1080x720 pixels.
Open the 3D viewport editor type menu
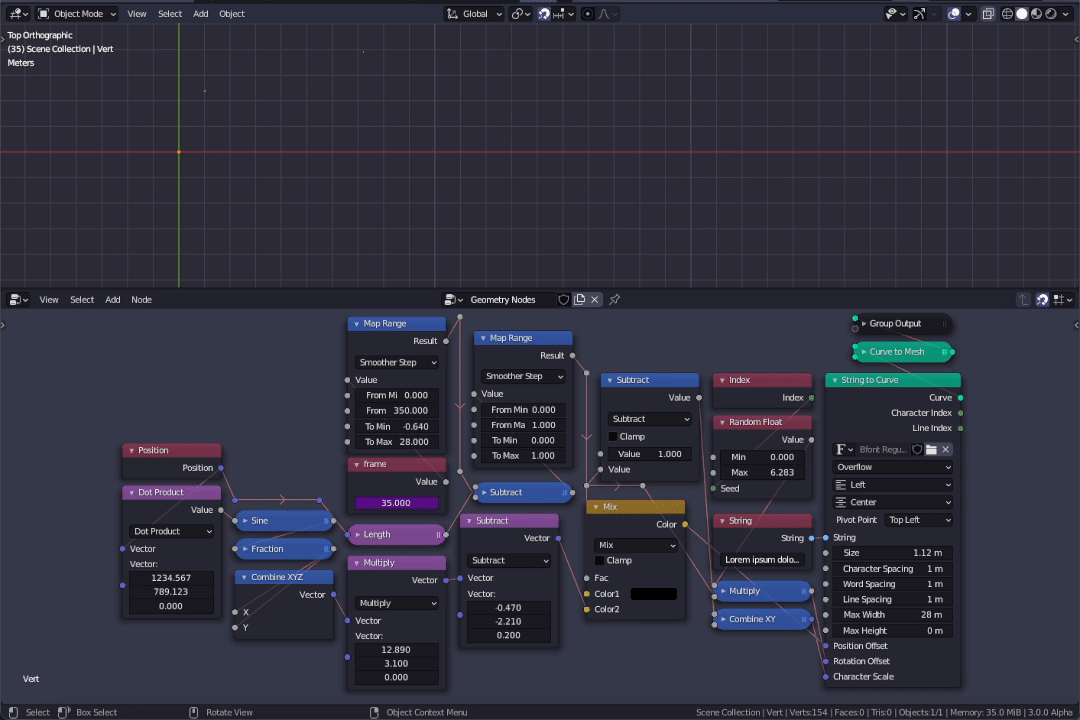[x=17, y=14]
